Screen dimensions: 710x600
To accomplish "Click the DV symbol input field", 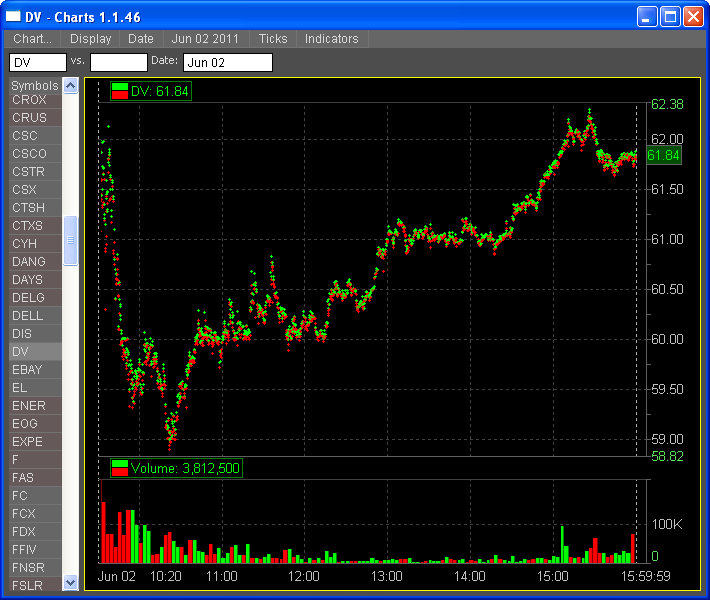I will point(38,62).
